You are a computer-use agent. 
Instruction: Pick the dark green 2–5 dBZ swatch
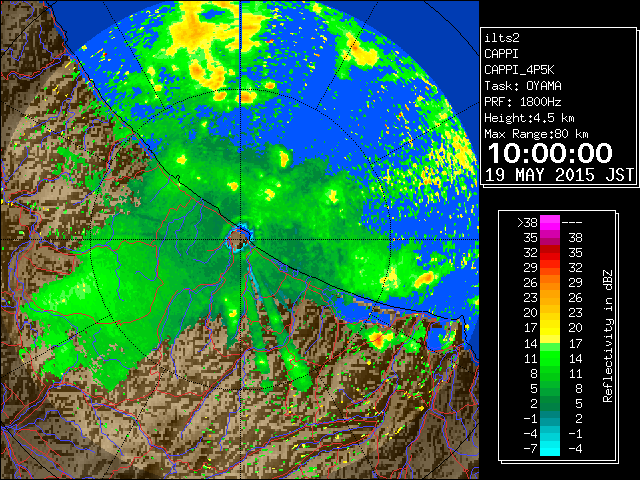click(x=550, y=403)
